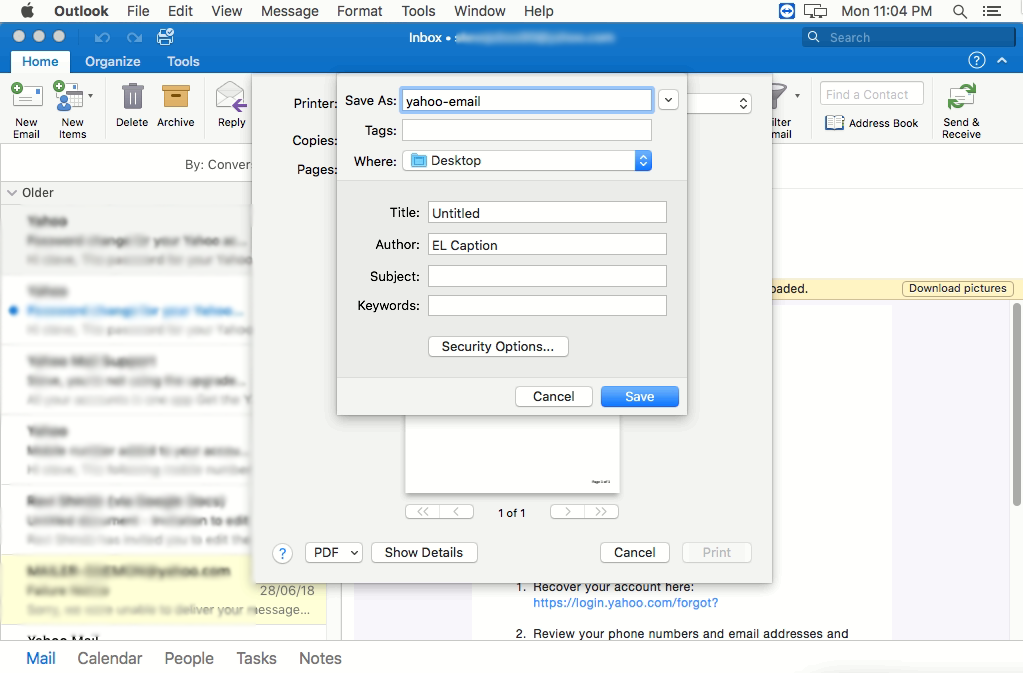Cancel the save dialog
Viewport: 1023px width, 673px height.
click(553, 396)
